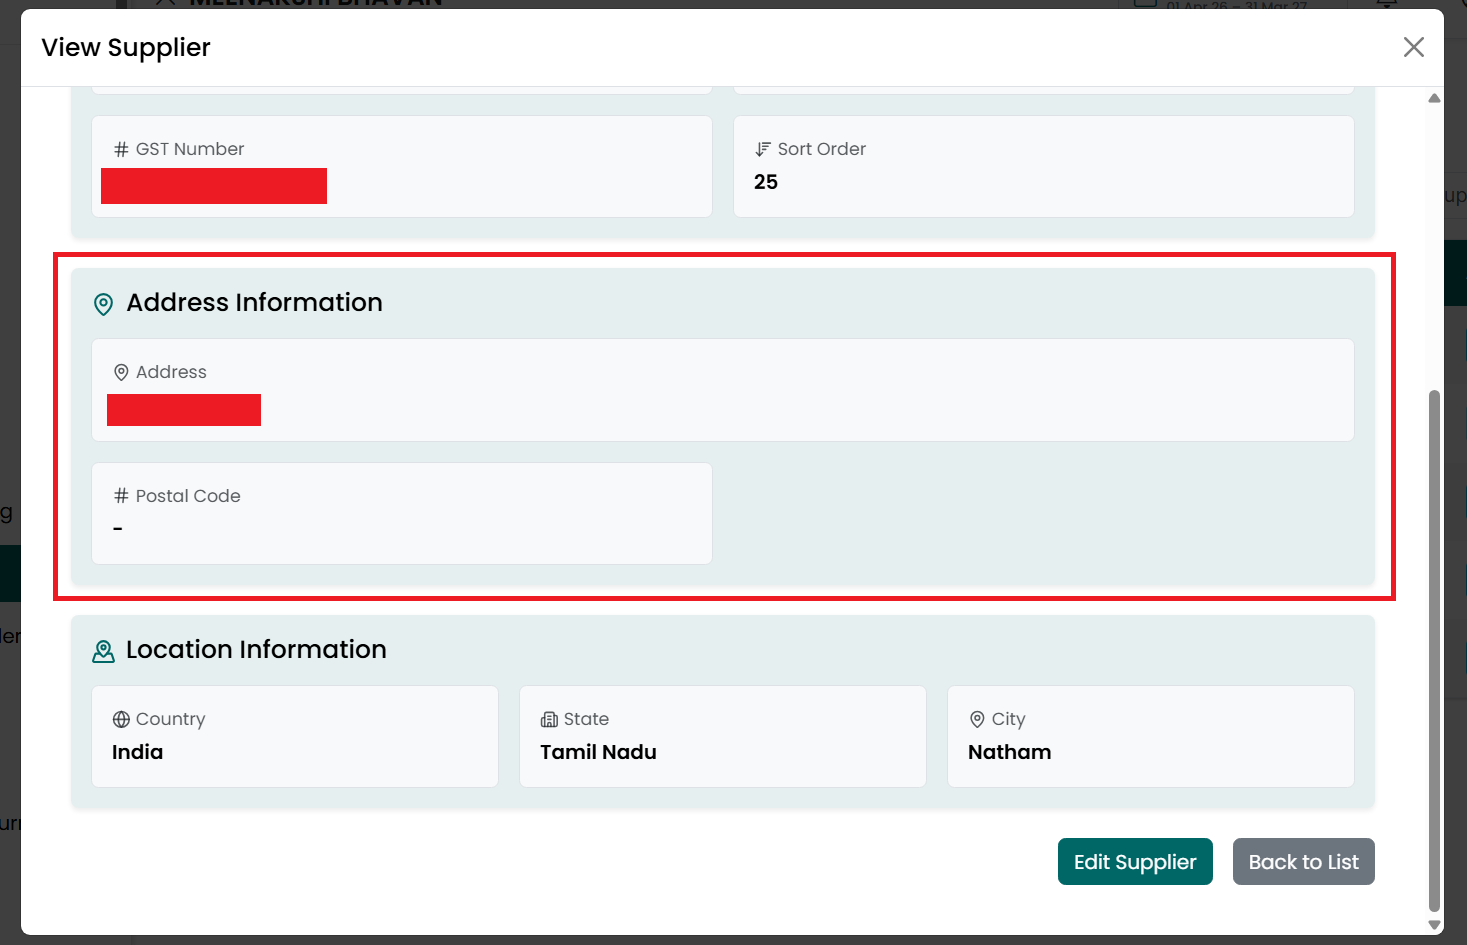The height and width of the screenshot is (945, 1467).
Task: Select the State value Tamil Nadu
Action: click(x=598, y=752)
